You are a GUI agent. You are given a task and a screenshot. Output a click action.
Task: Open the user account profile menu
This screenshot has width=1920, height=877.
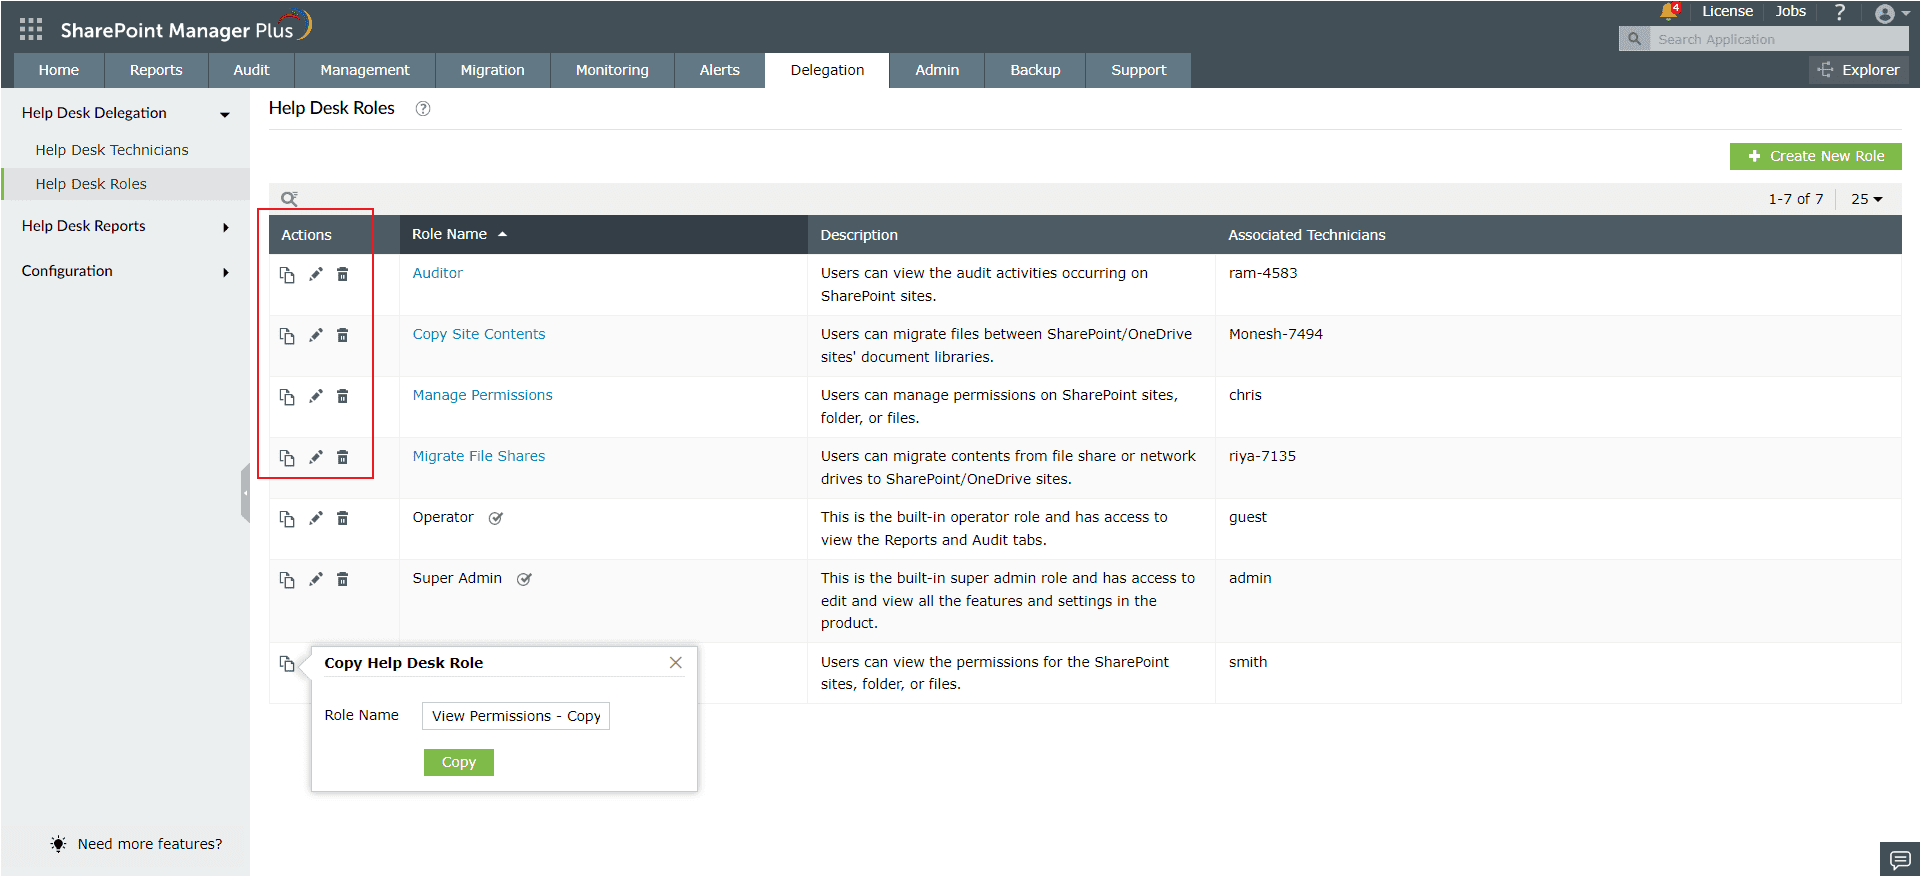(x=1892, y=13)
